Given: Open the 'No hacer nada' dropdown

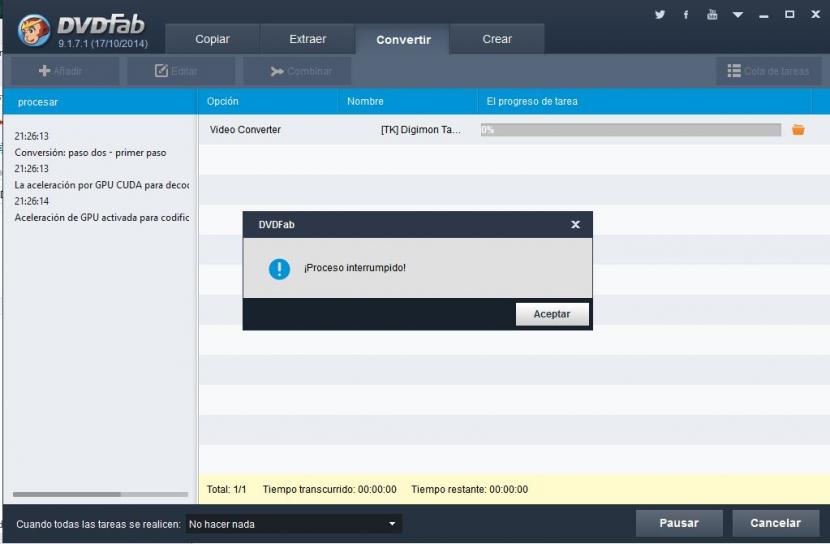Looking at the screenshot, I should click(x=293, y=524).
